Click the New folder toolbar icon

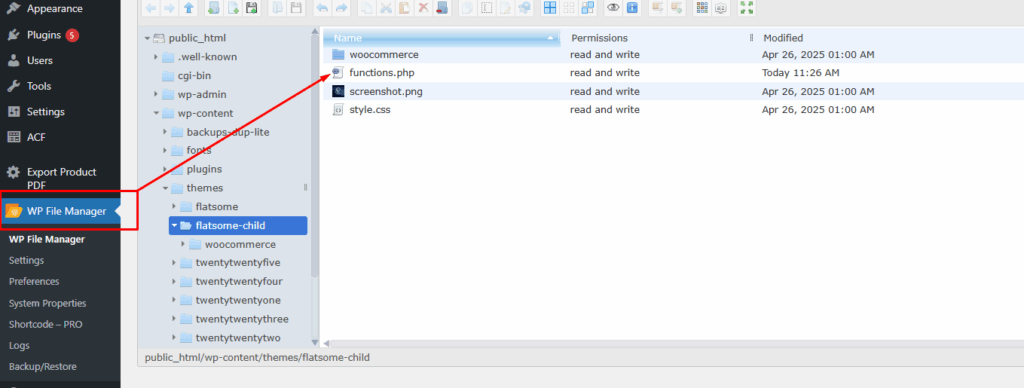click(x=213, y=8)
